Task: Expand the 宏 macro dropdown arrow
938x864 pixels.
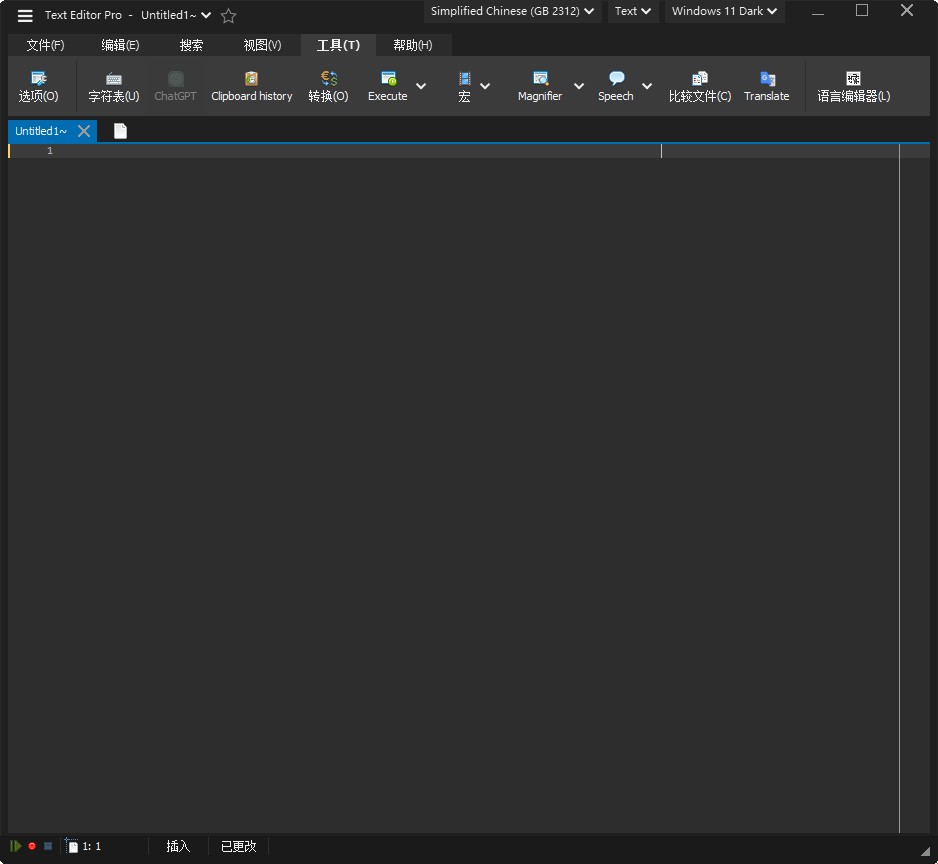Action: click(x=485, y=86)
